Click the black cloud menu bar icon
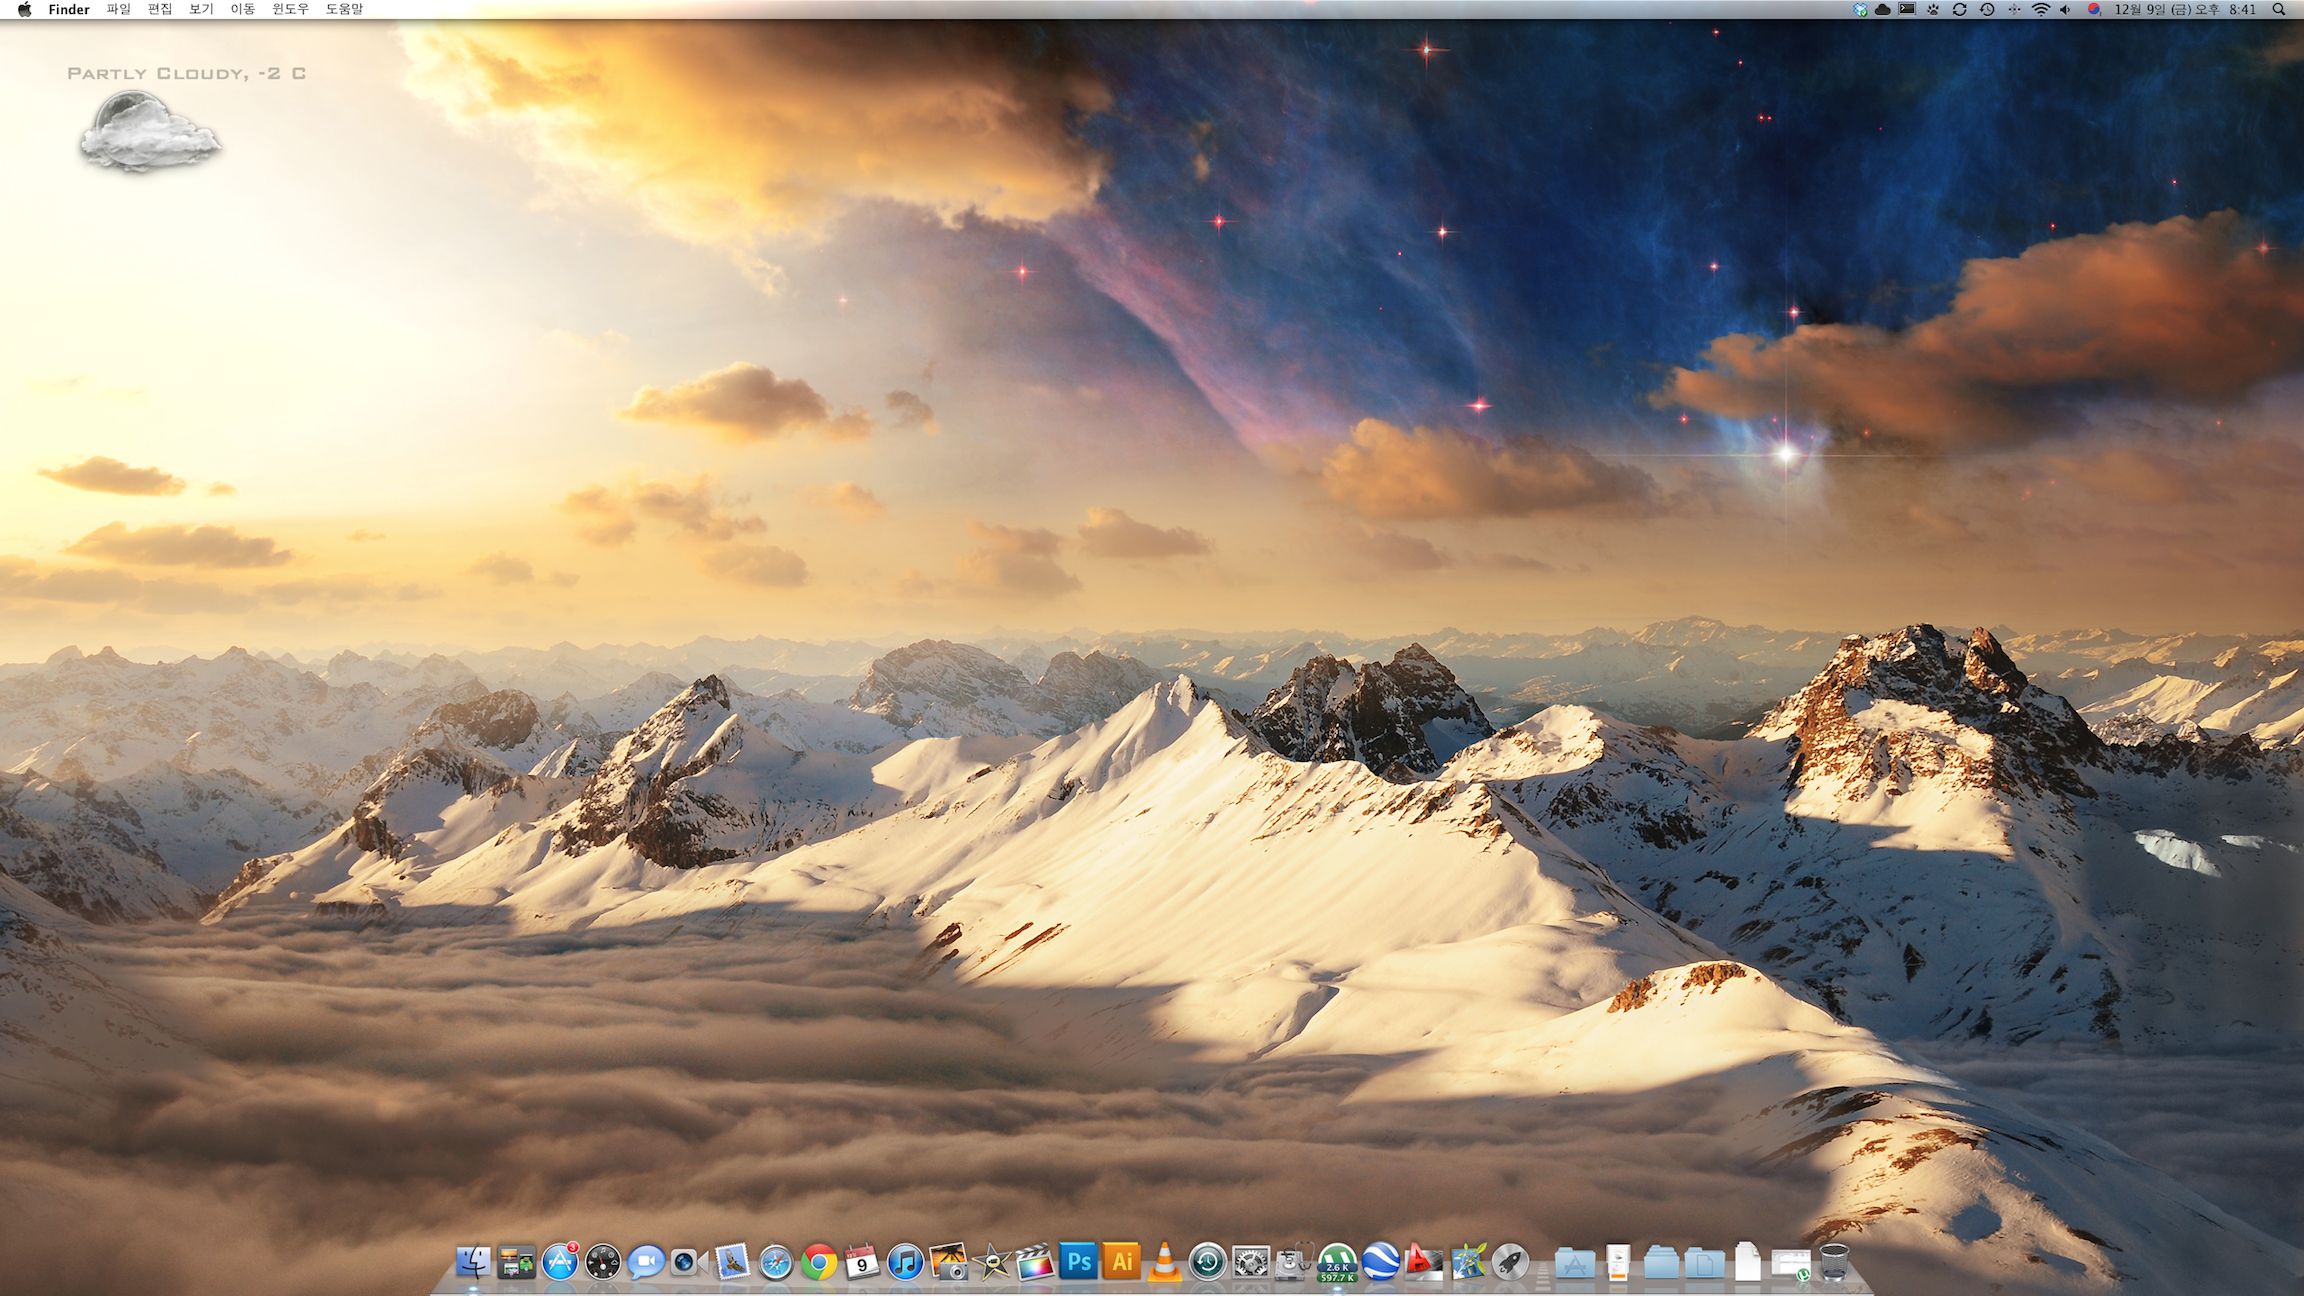The image size is (2304, 1296). coord(1883,9)
